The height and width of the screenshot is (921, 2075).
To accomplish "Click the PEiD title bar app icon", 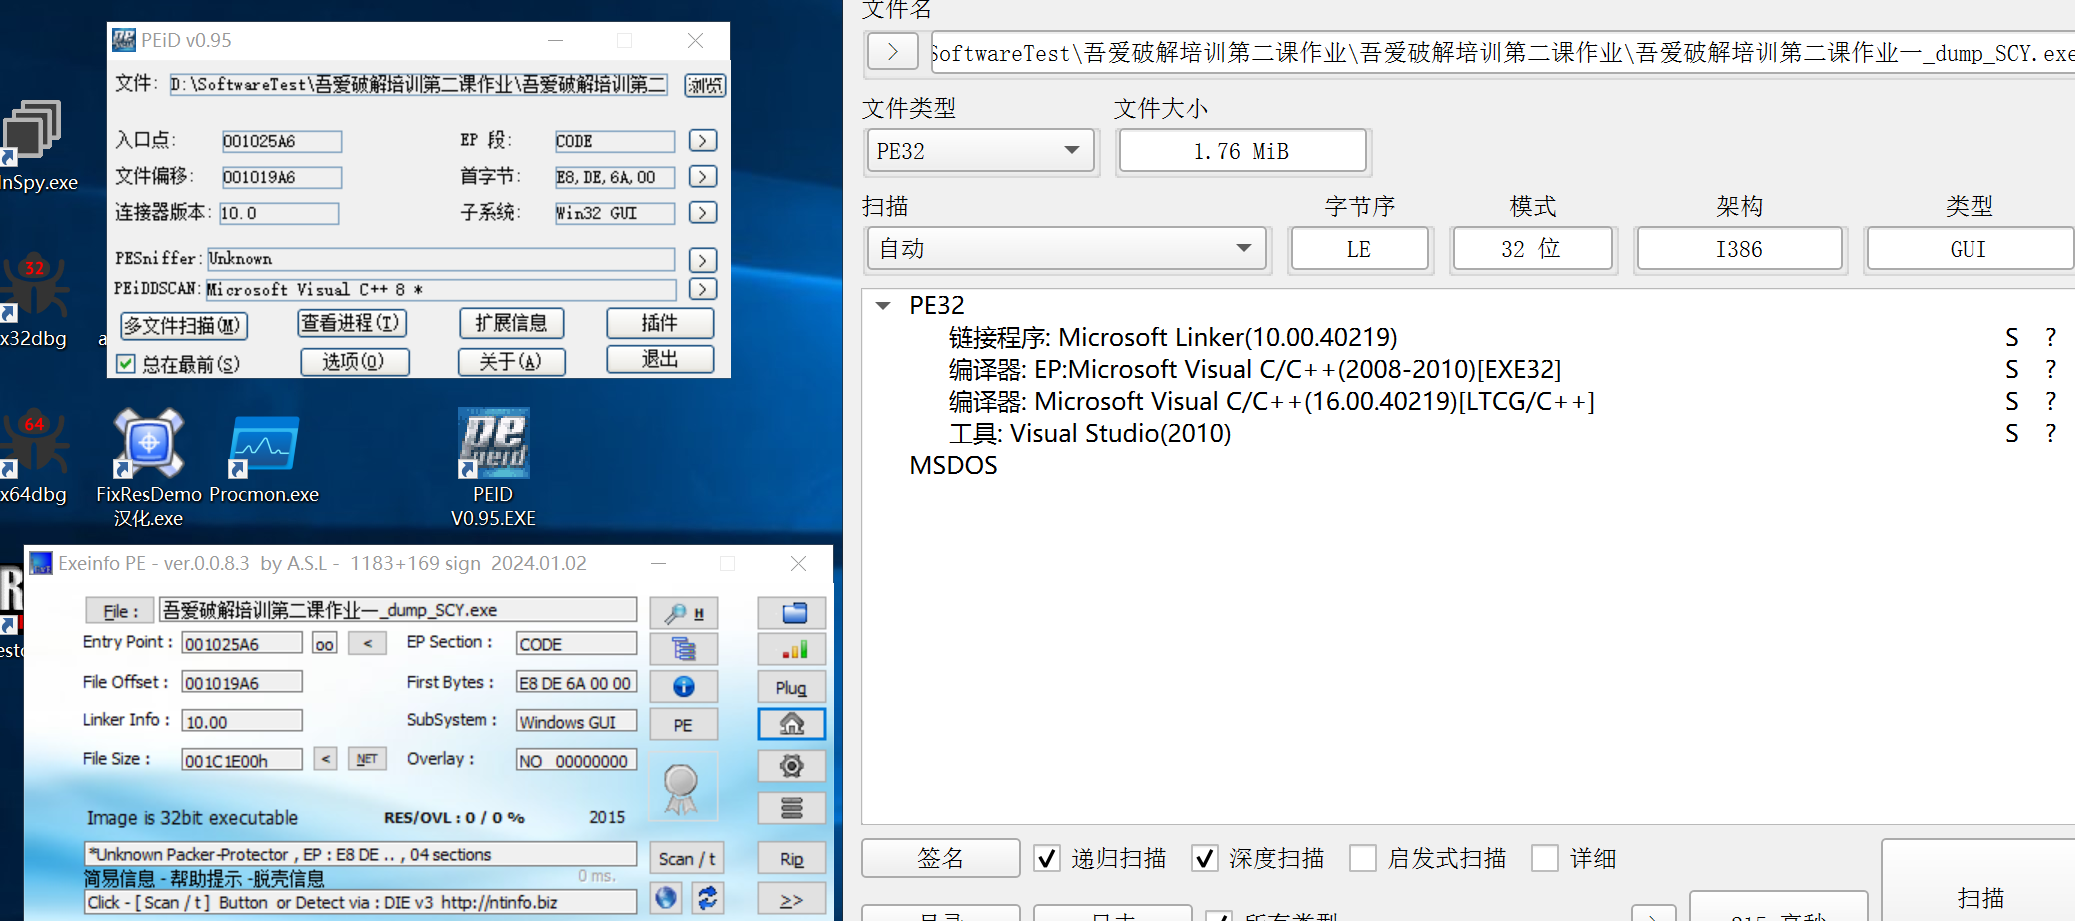I will point(124,40).
